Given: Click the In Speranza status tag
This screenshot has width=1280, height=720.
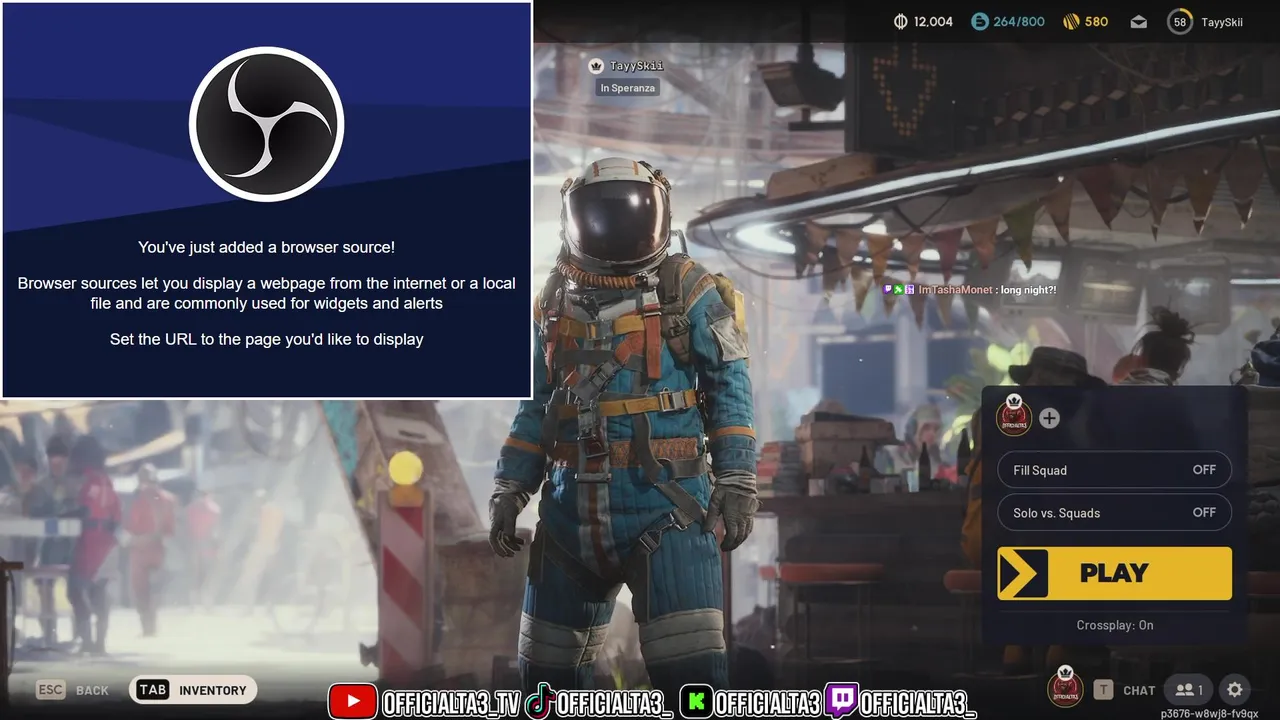Looking at the screenshot, I should 628,88.
